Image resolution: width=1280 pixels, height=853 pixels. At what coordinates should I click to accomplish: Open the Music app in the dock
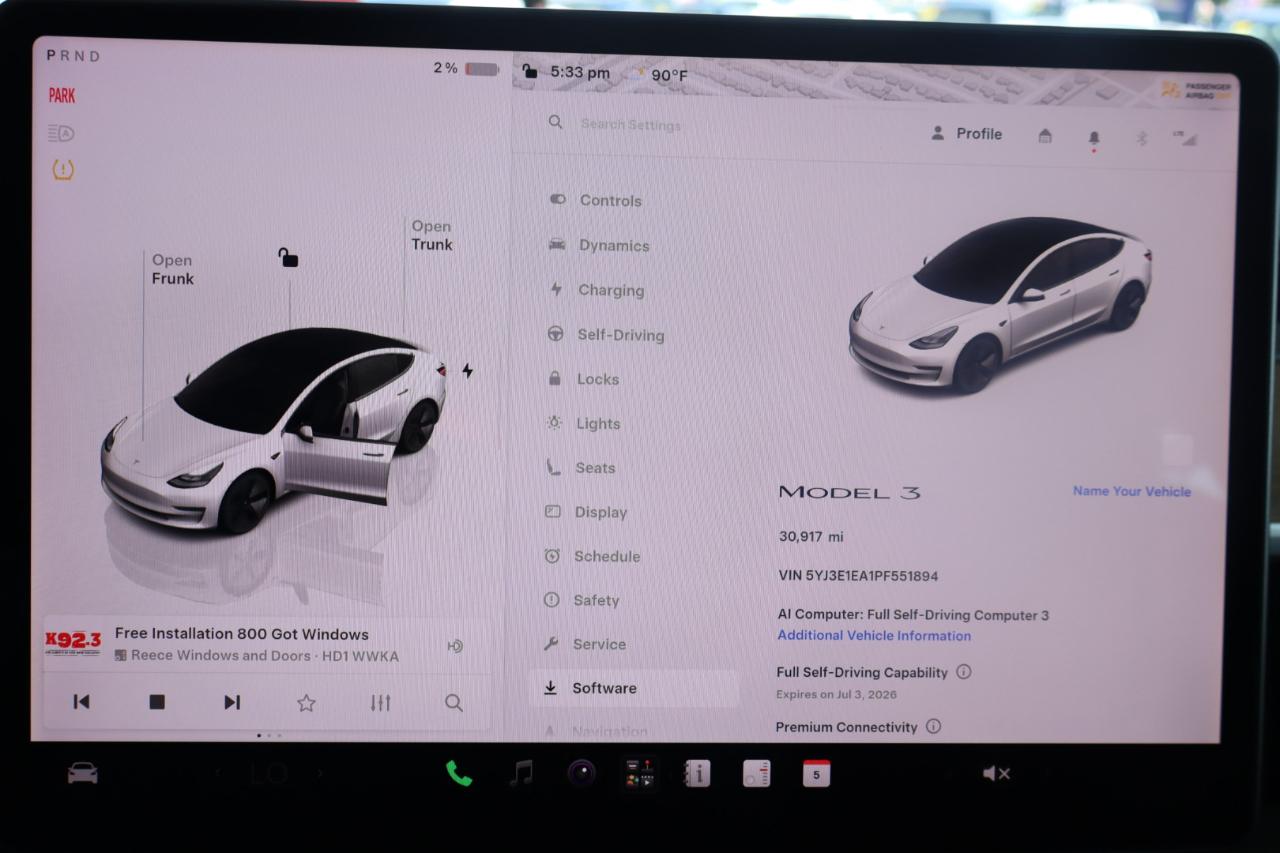coord(521,773)
